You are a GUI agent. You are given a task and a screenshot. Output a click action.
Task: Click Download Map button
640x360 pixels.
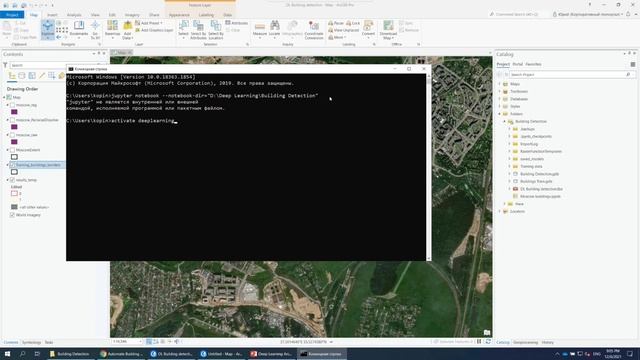[388, 30]
